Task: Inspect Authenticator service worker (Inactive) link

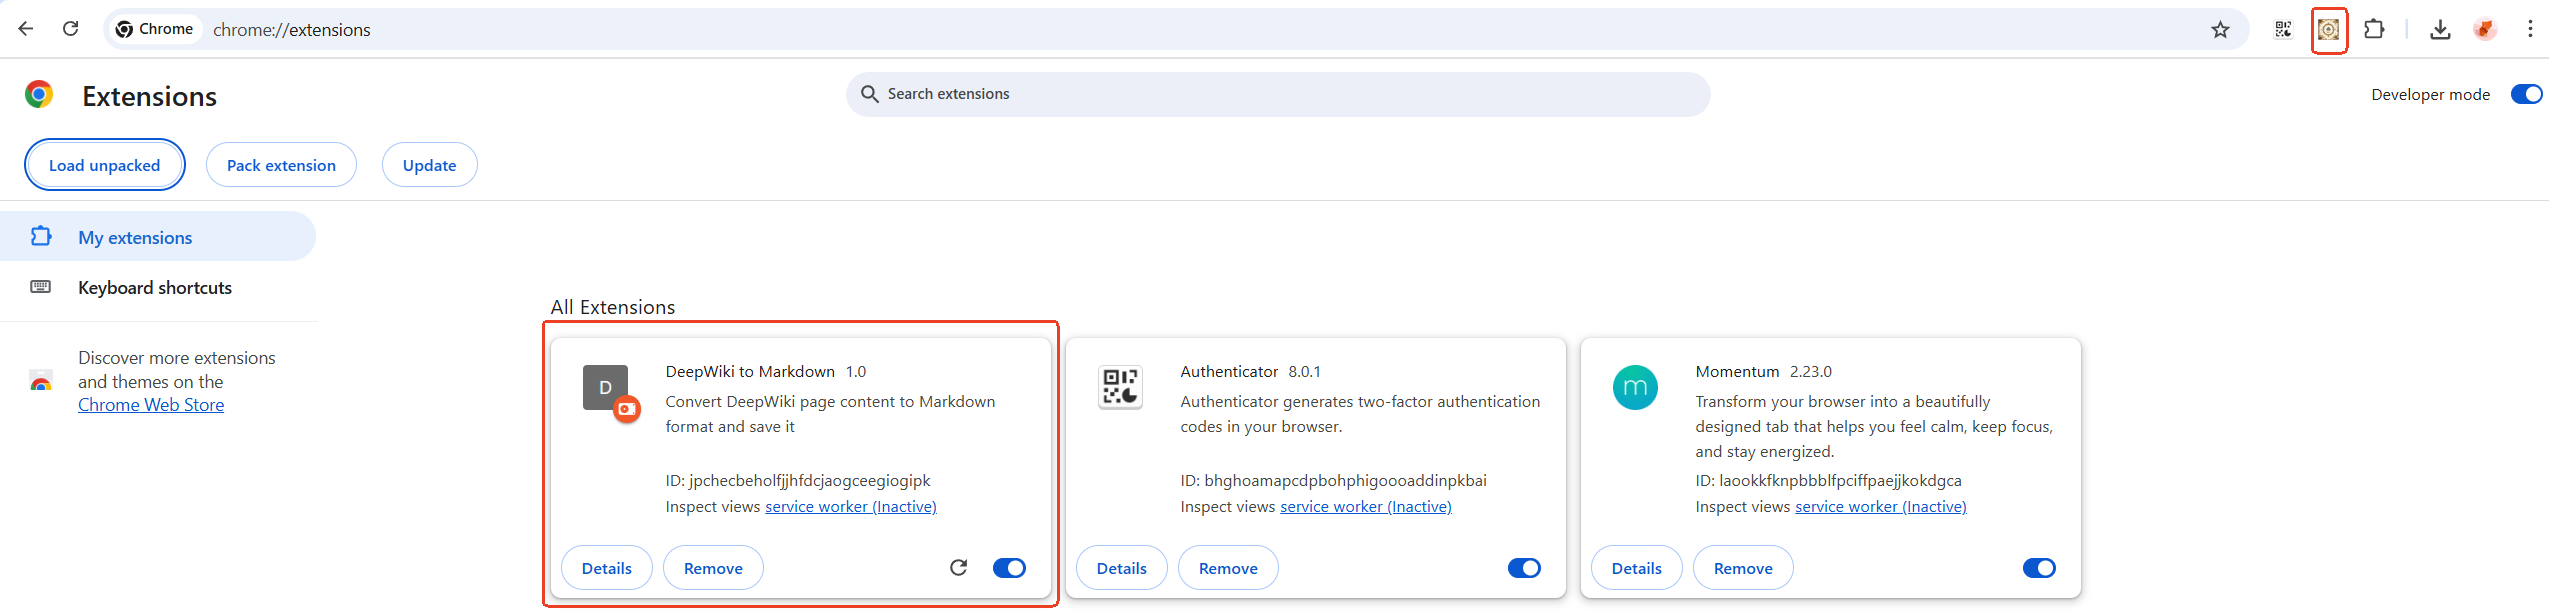Action: coord(1366,507)
